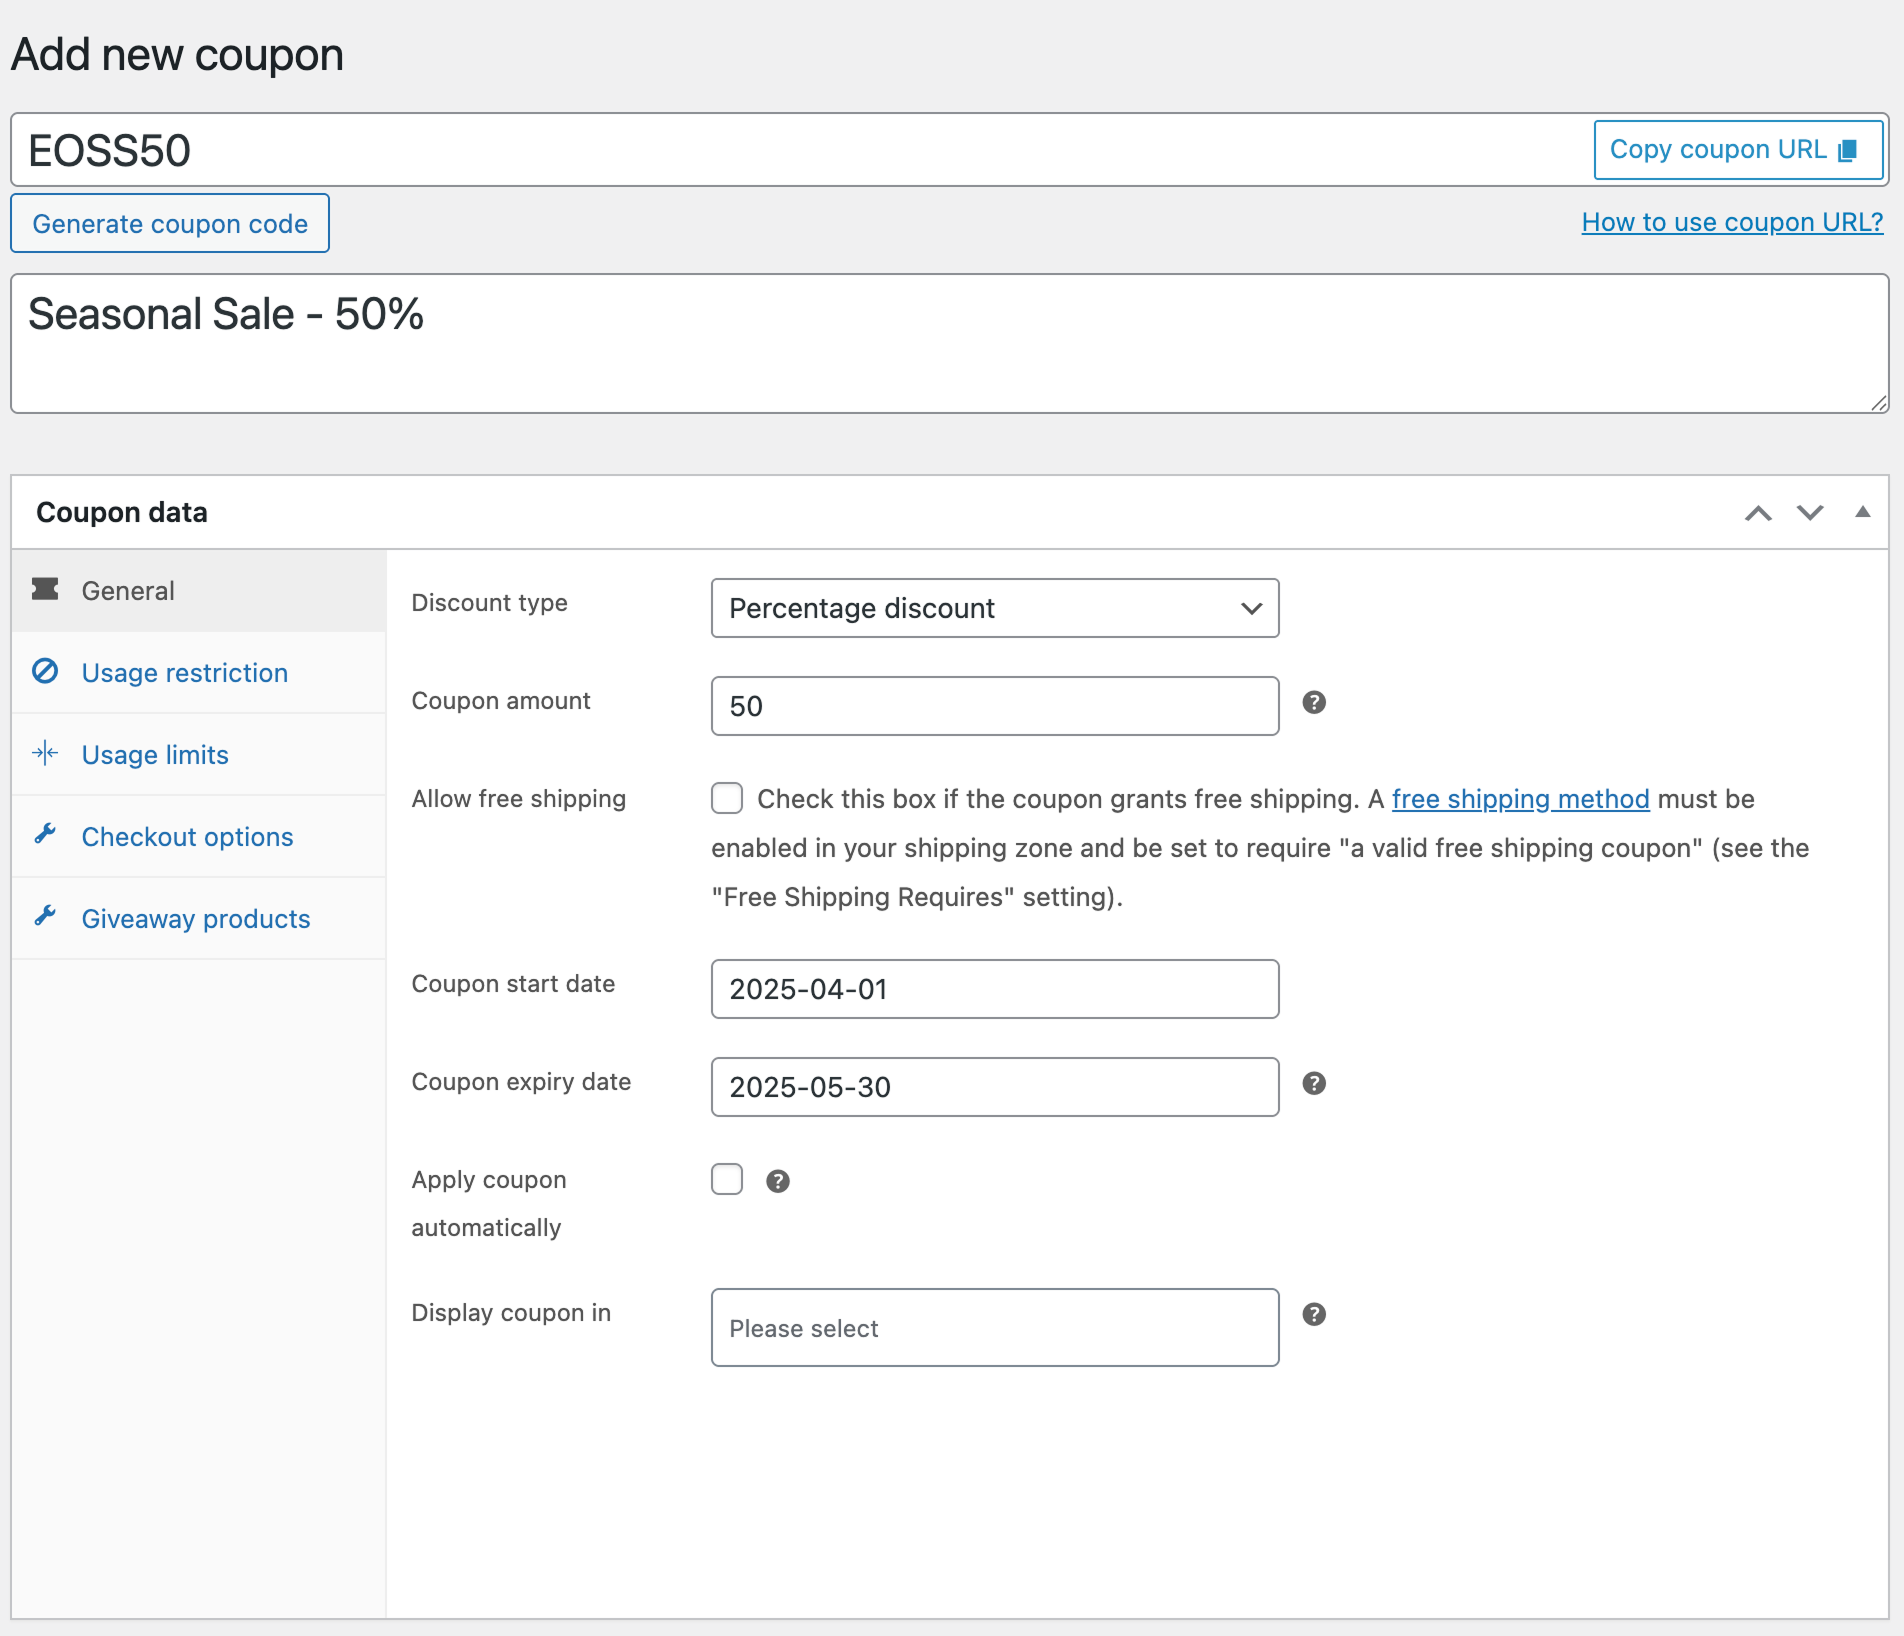Click the Add new coupon heading
The height and width of the screenshot is (1636, 1904).
(177, 55)
